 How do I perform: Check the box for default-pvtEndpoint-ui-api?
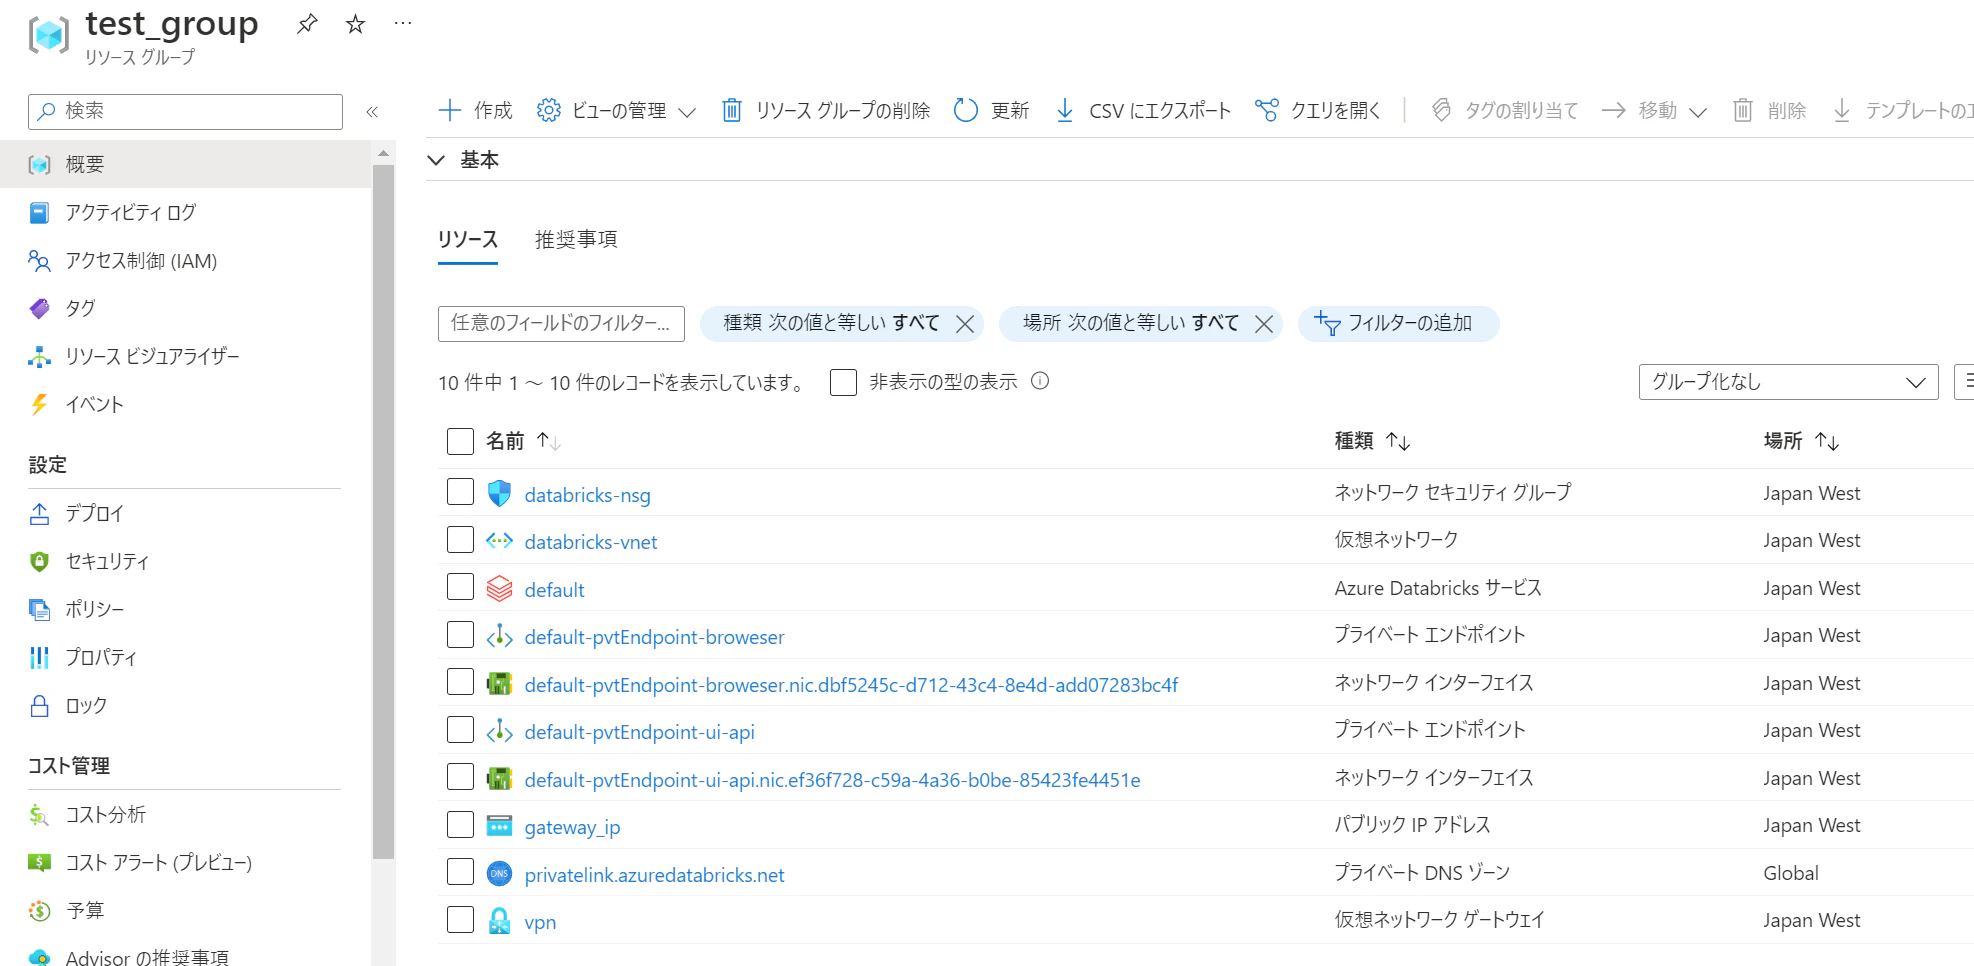pyautogui.click(x=460, y=729)
